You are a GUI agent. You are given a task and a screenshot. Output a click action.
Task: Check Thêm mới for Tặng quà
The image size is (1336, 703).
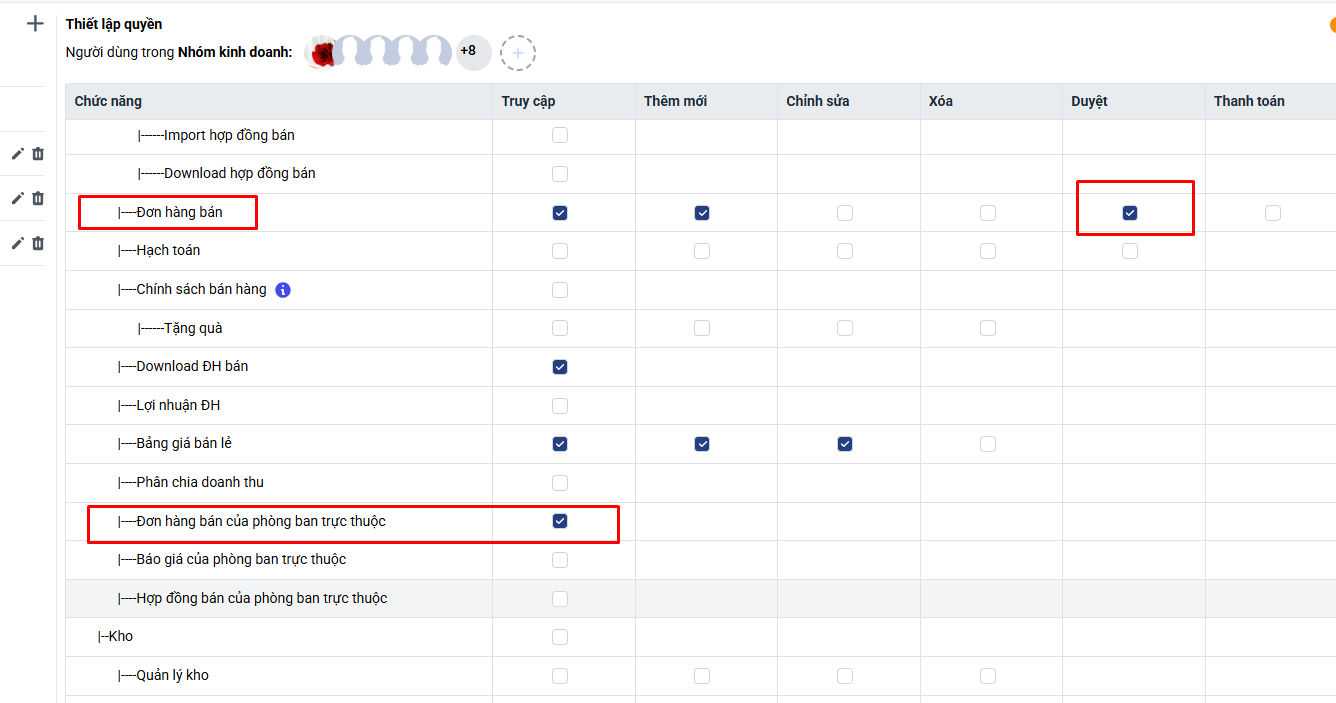pyautogui.click(x=702, y=328)
